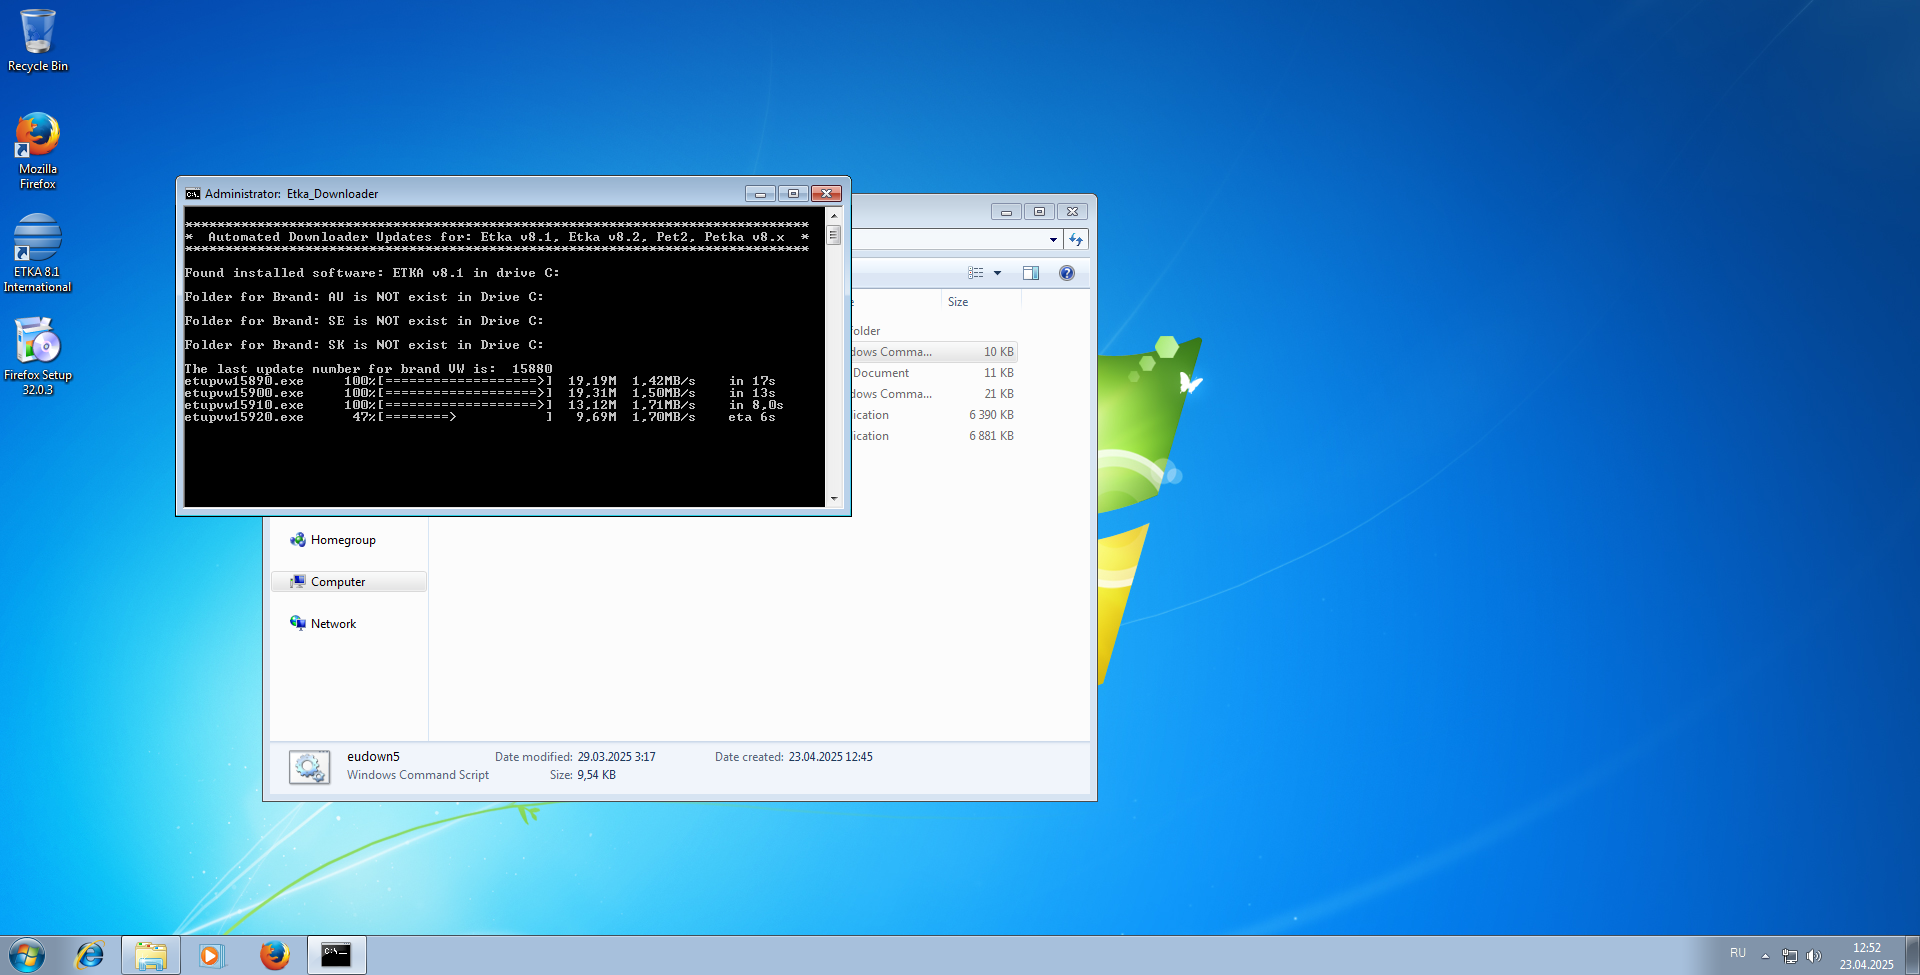1920x975 pixels.
Task: Click the date modified value 29.03.2025 3:17
Action: 616,757
